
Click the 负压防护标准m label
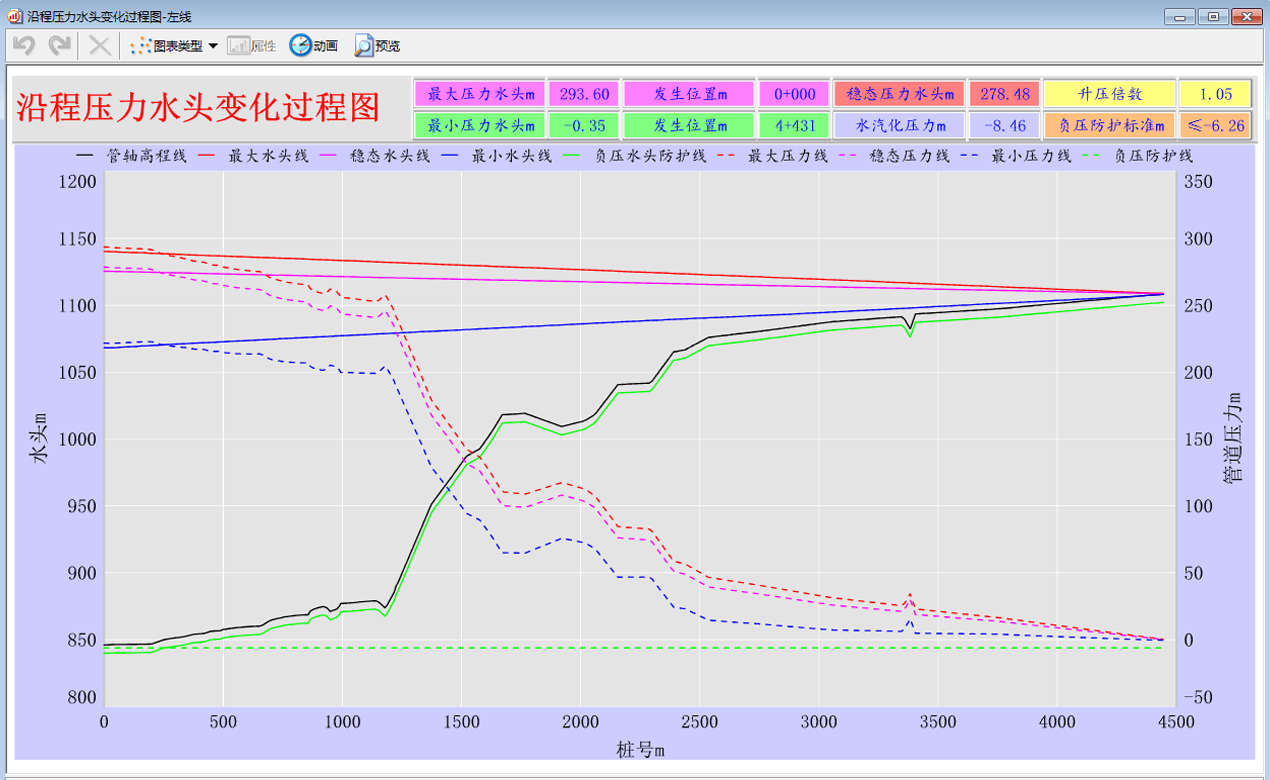(1109, 126)
